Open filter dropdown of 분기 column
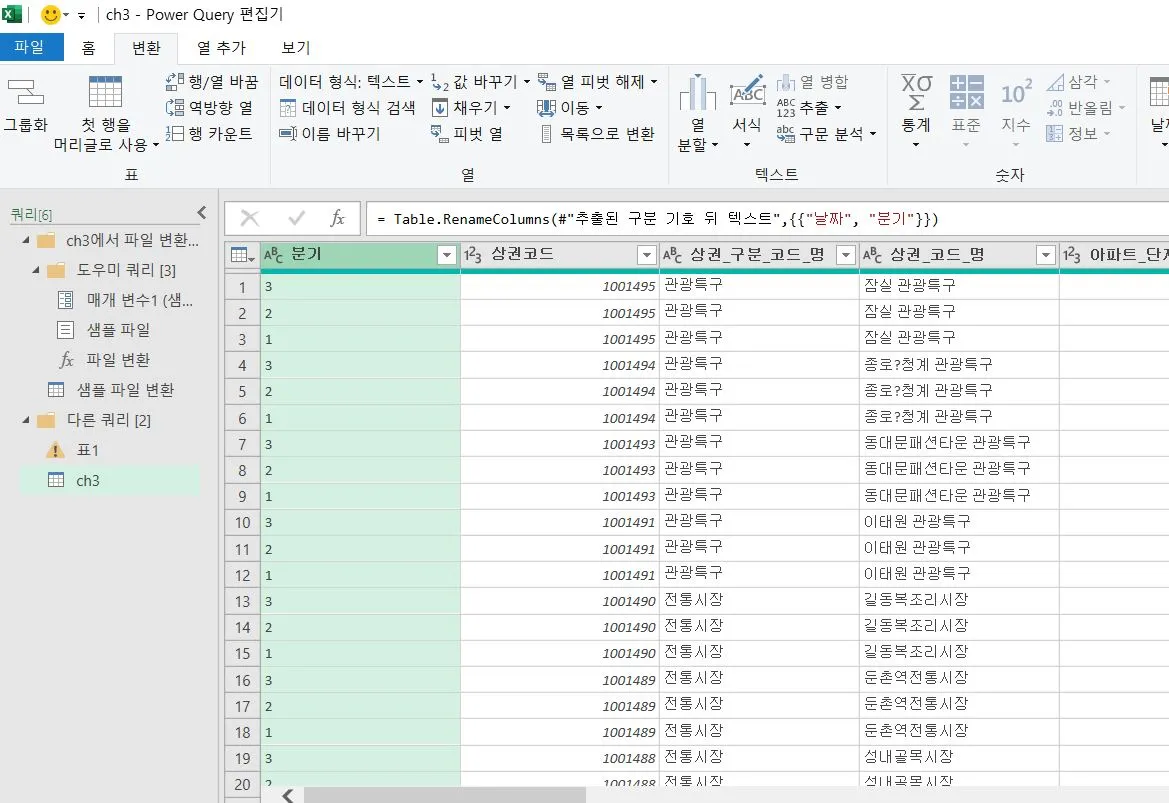The width and height of the screenshot is (1169, 803). pyautogui.click(x=447, y=255)
